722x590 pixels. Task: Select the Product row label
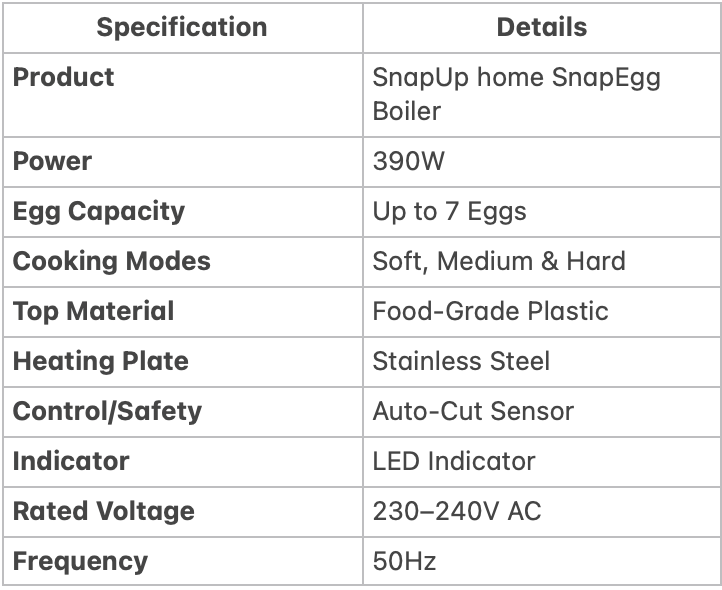(x=64, y=77)
